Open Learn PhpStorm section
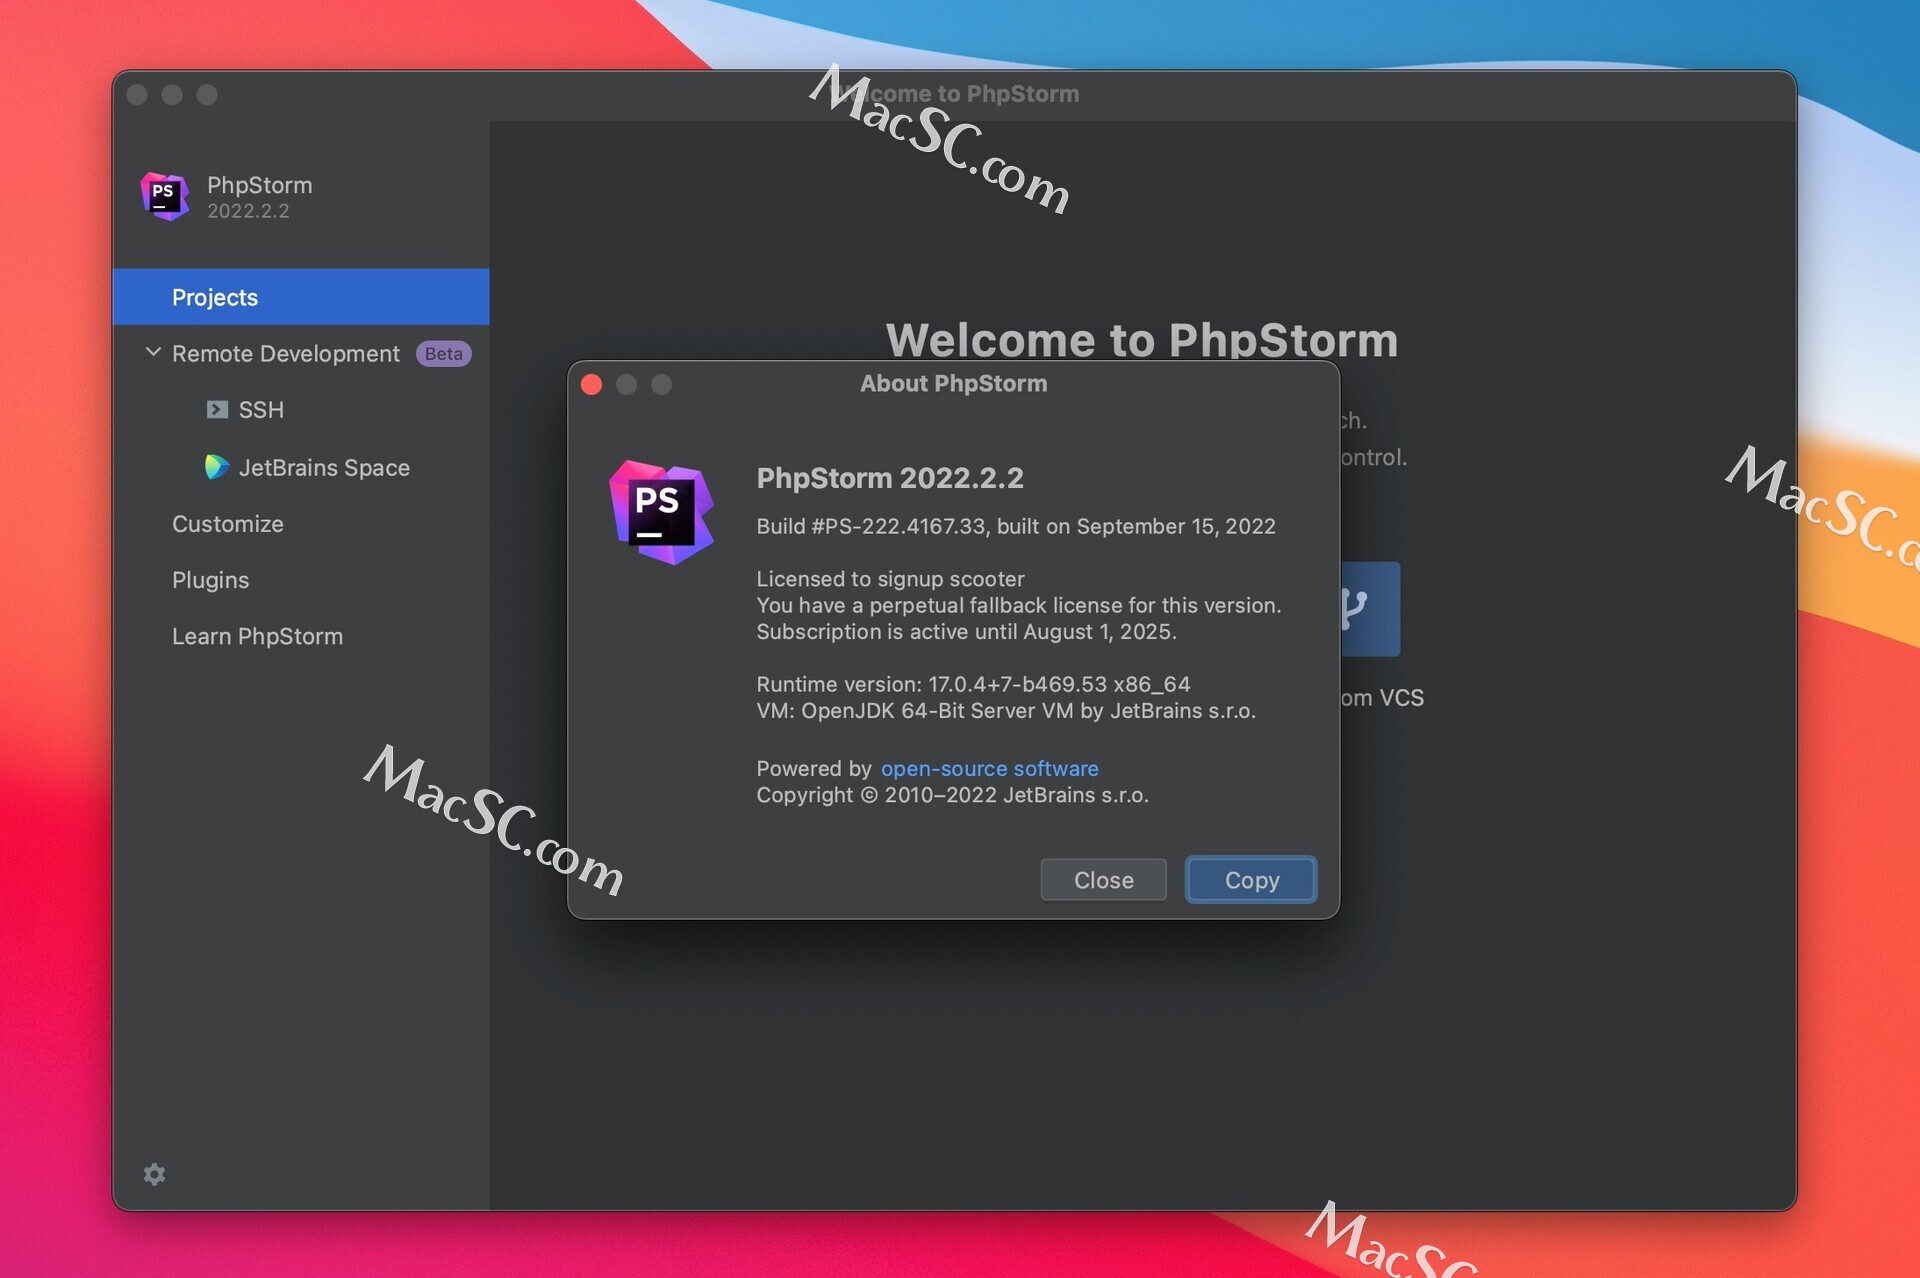Screen dimensions: 1920x1278 tap(257, 636)
